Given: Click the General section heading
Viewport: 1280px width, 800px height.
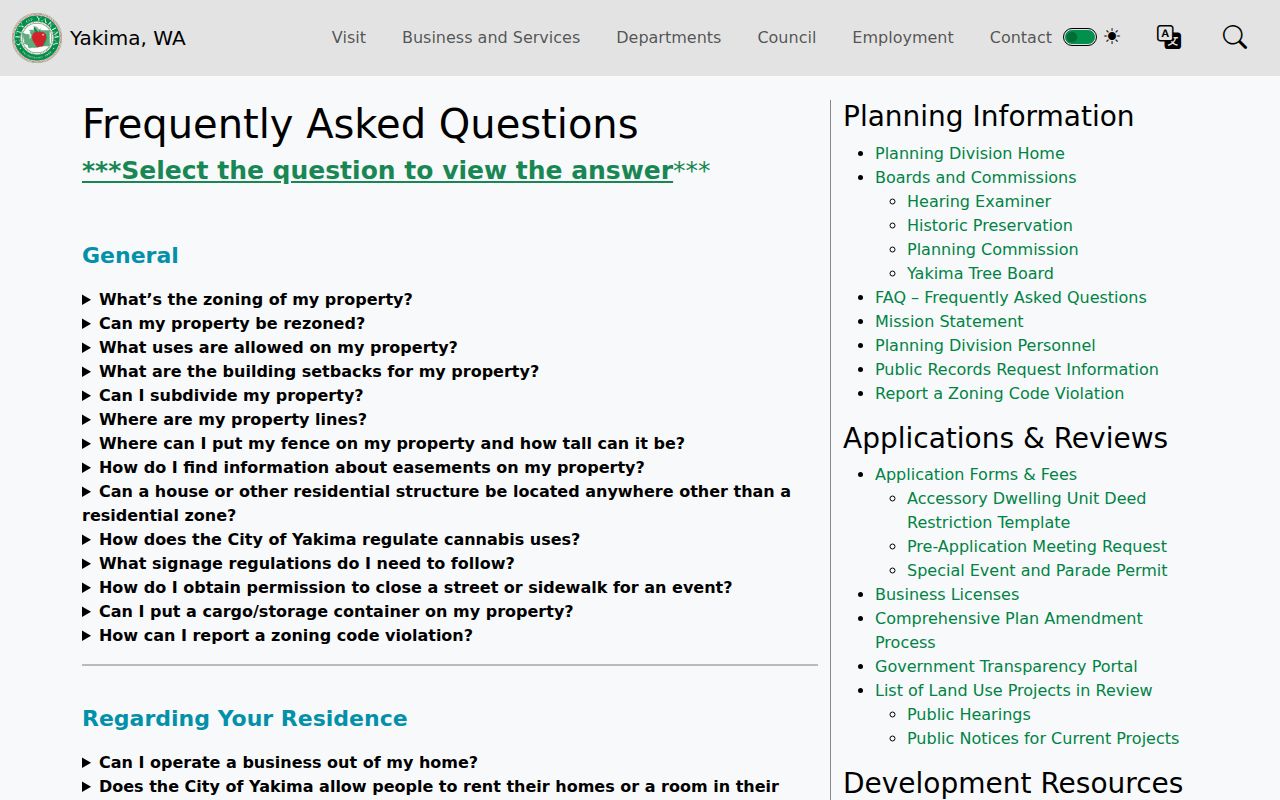Looking at the screenshot, I should click(130, 255).
